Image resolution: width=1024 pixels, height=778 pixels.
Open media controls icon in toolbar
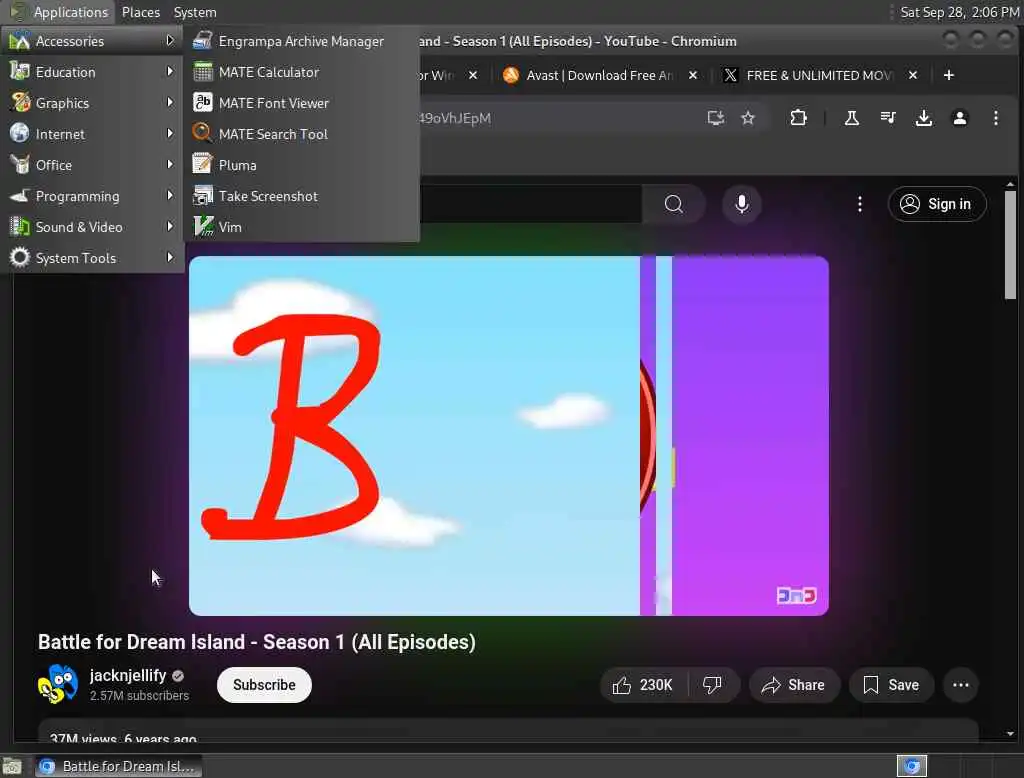(x=888, y=118)
